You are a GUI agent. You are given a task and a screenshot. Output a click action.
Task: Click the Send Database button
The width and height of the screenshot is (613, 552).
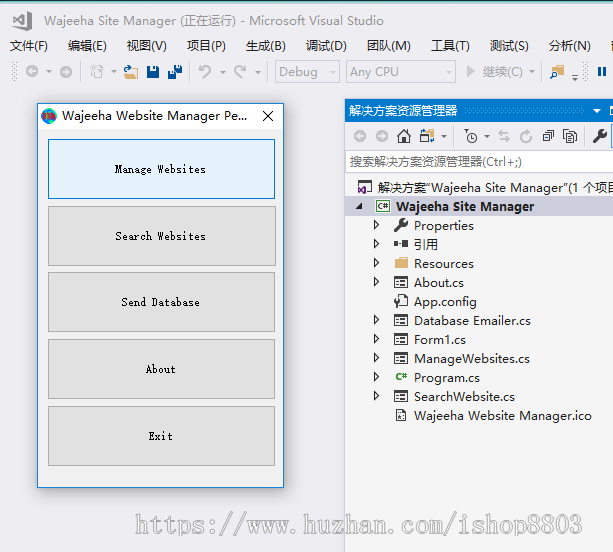pyautogui.click(x=161, y=302)
